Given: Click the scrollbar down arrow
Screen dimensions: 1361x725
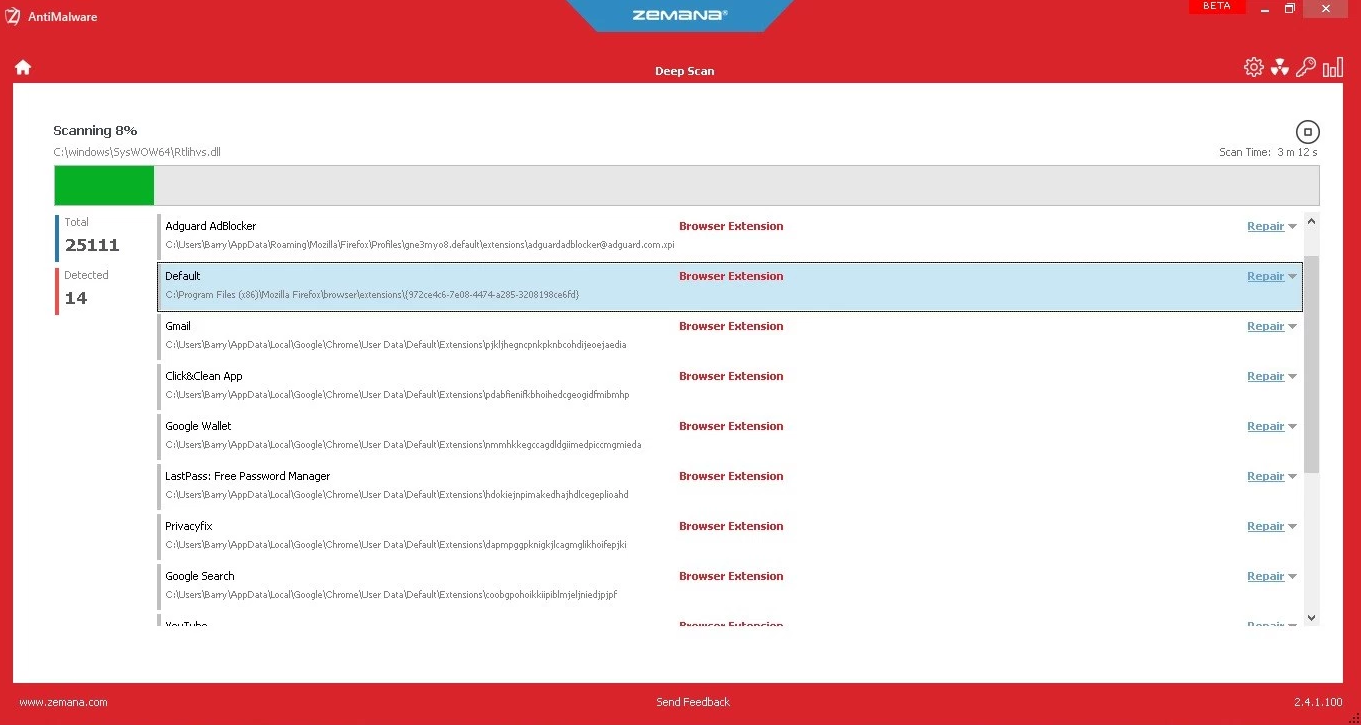Looking at the screenshot, I should (1311, 618).
